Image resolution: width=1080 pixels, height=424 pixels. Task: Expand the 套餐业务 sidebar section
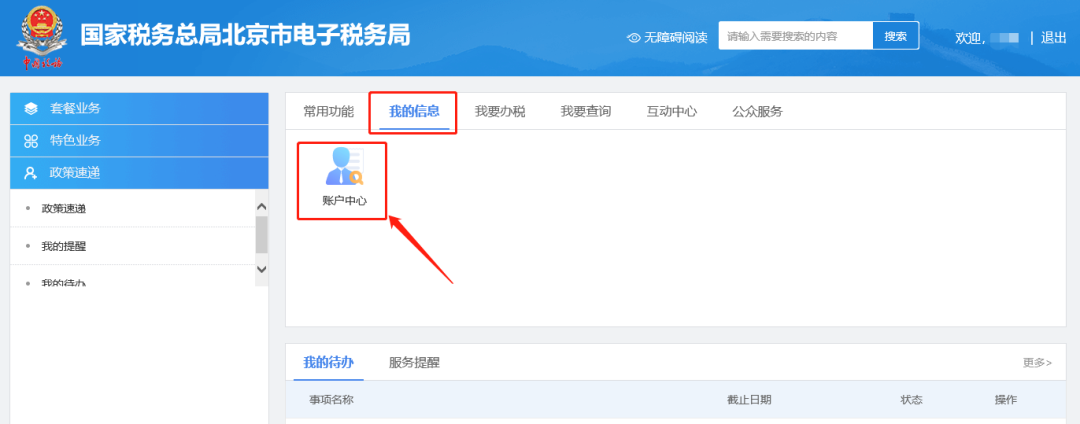click(140, 109)
